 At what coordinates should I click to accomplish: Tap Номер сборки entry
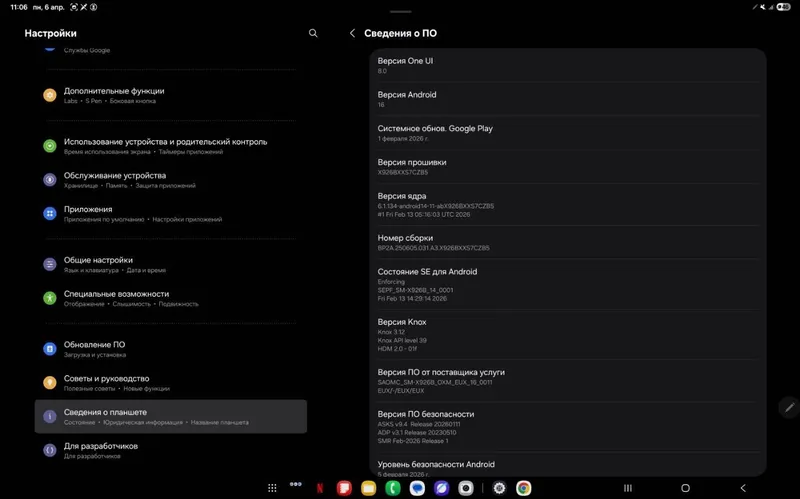(568, 242)
